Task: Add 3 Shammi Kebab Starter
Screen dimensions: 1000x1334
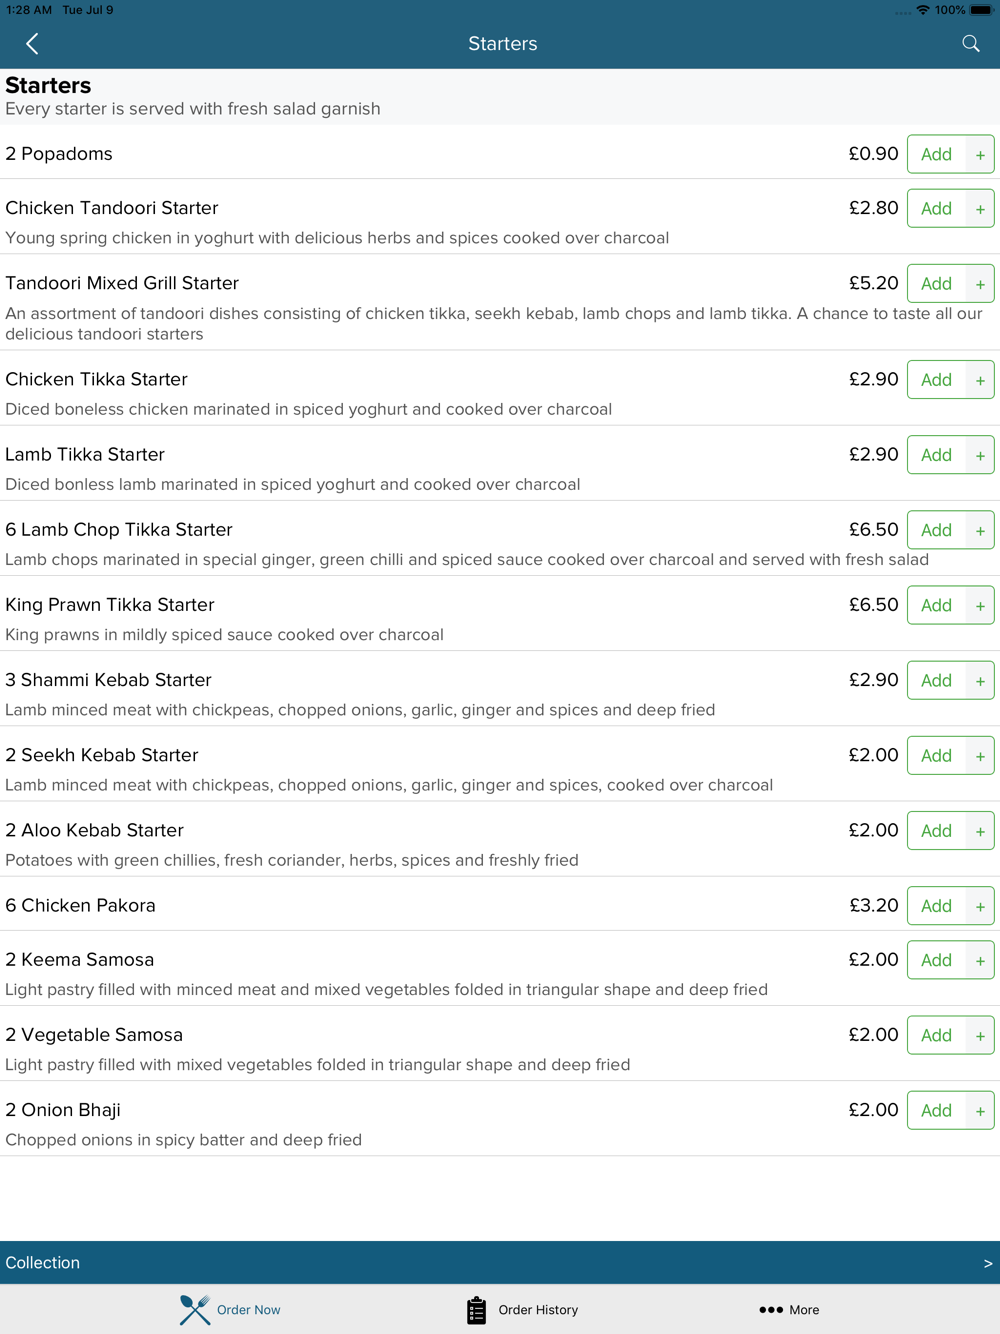Action: (x=936, y=681)
